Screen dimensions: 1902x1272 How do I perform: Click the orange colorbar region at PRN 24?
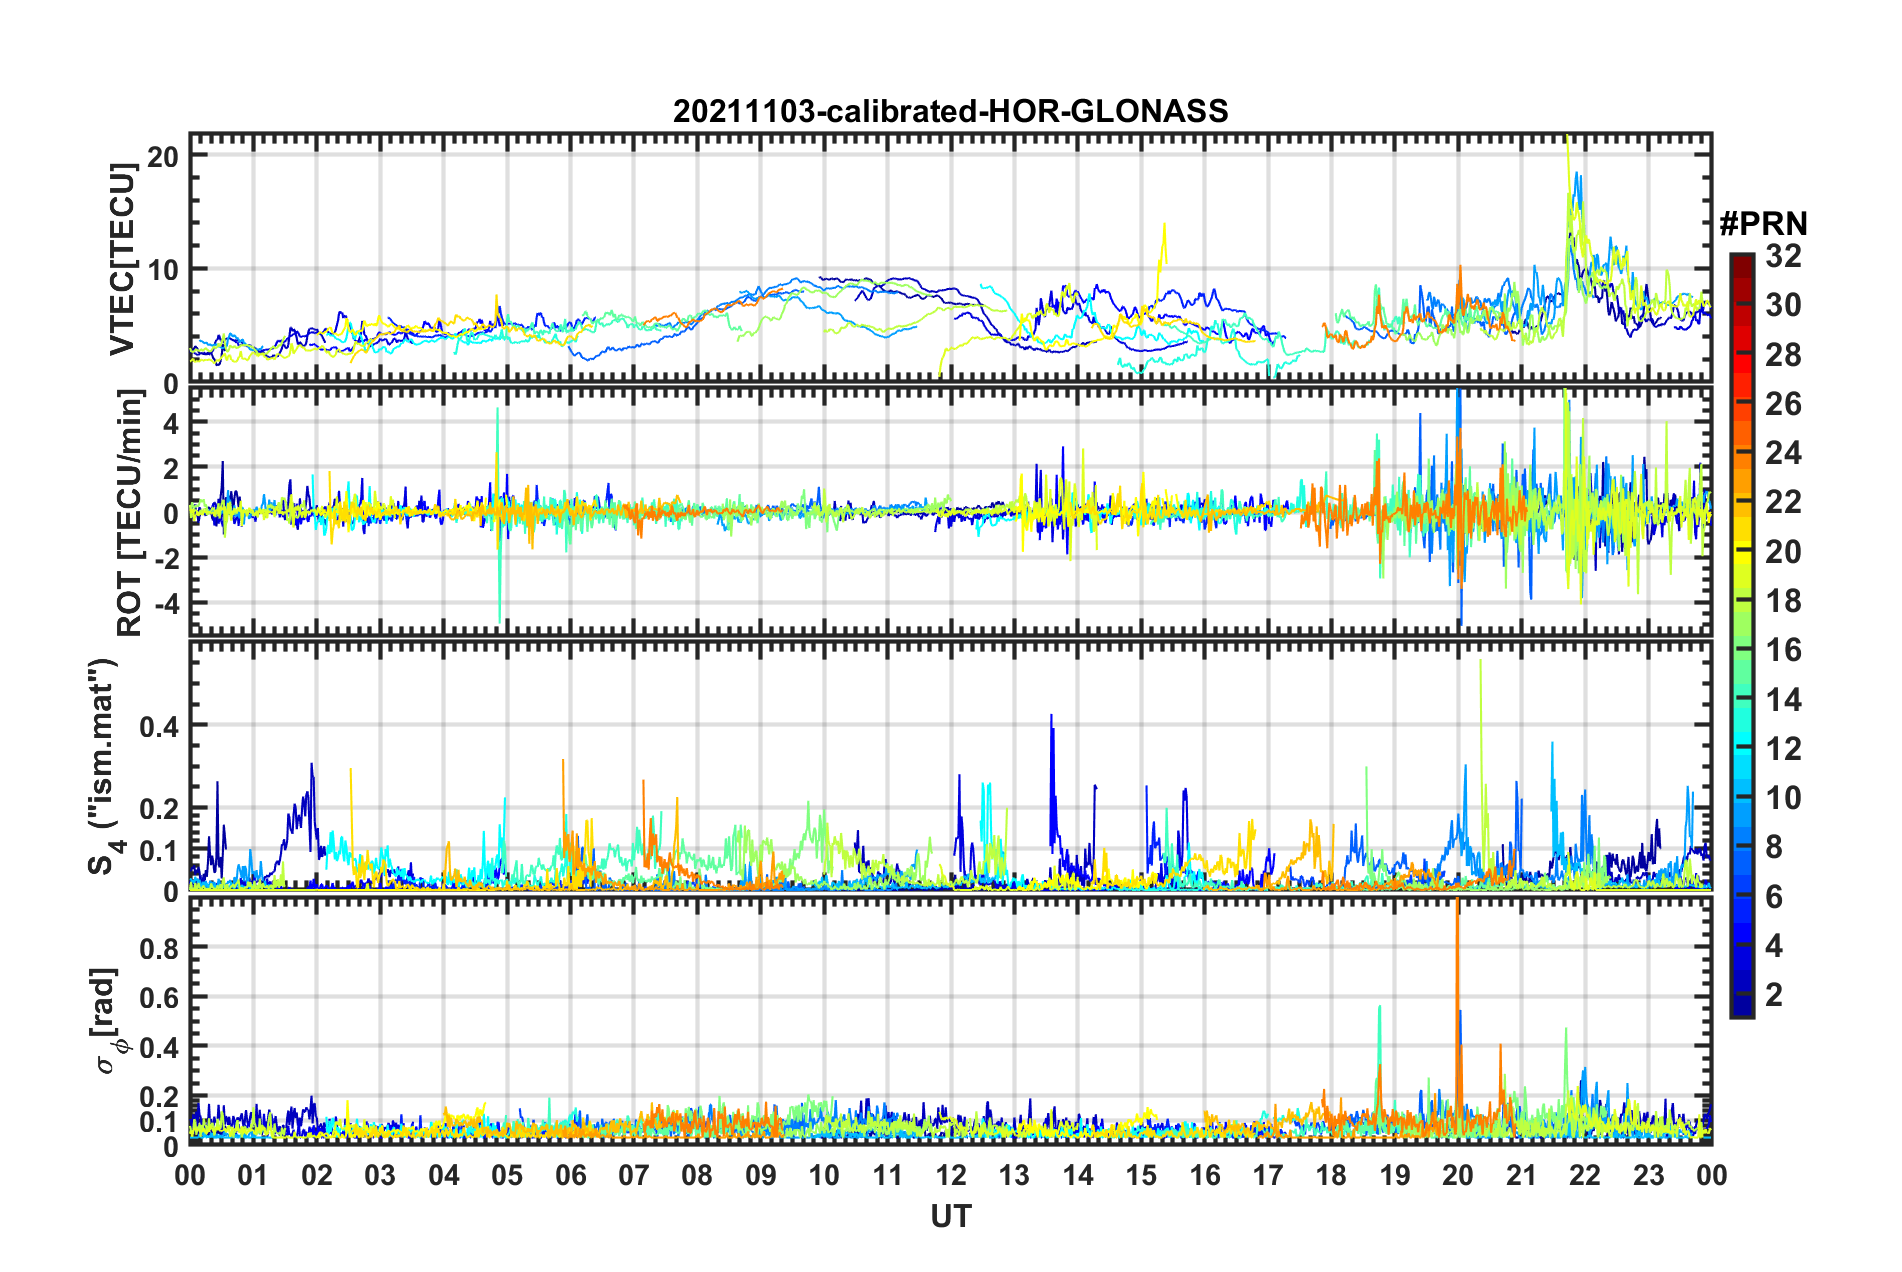coord(1741,454)
